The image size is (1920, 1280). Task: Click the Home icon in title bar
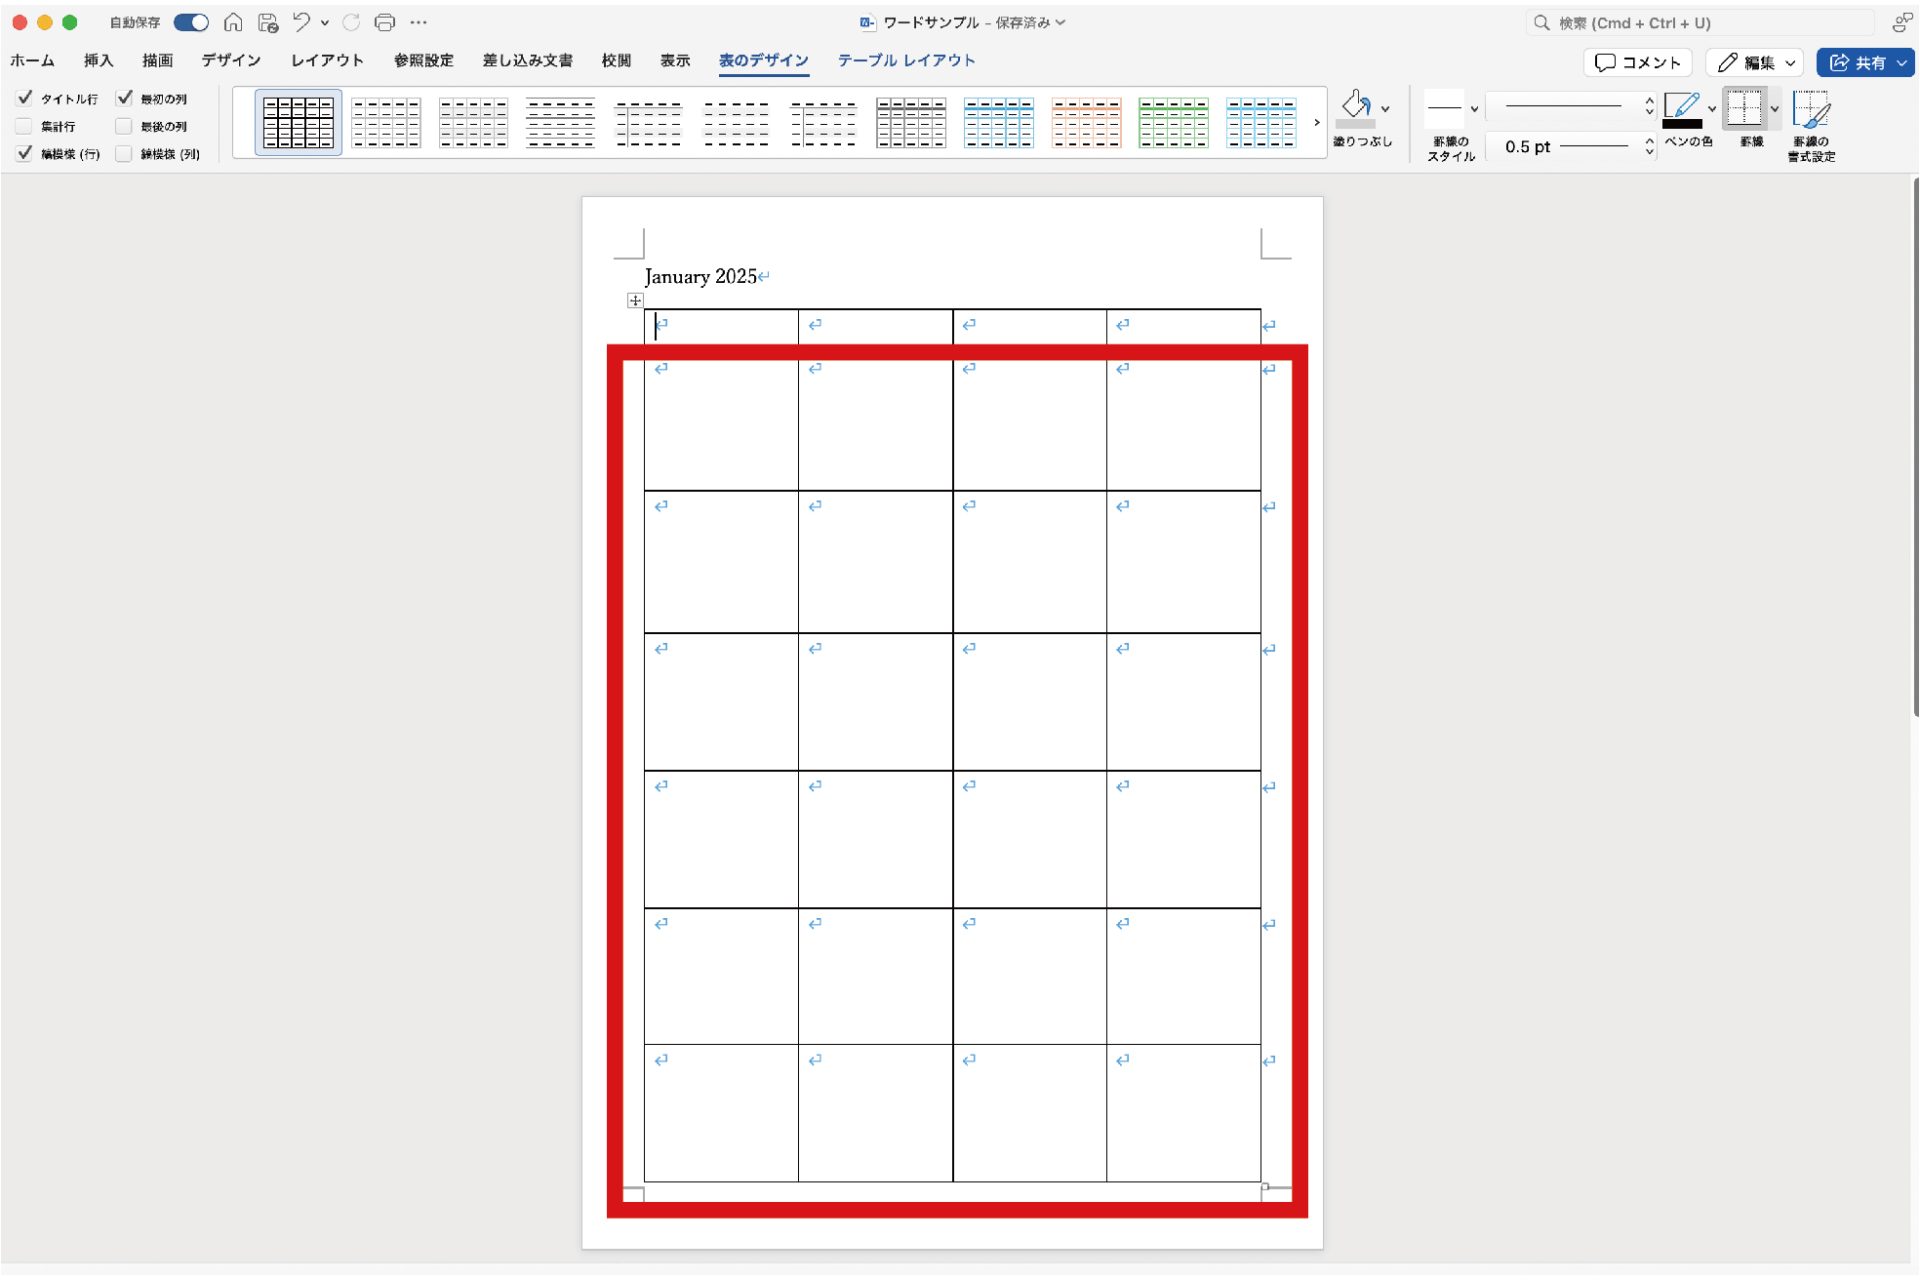click(233, 22)
